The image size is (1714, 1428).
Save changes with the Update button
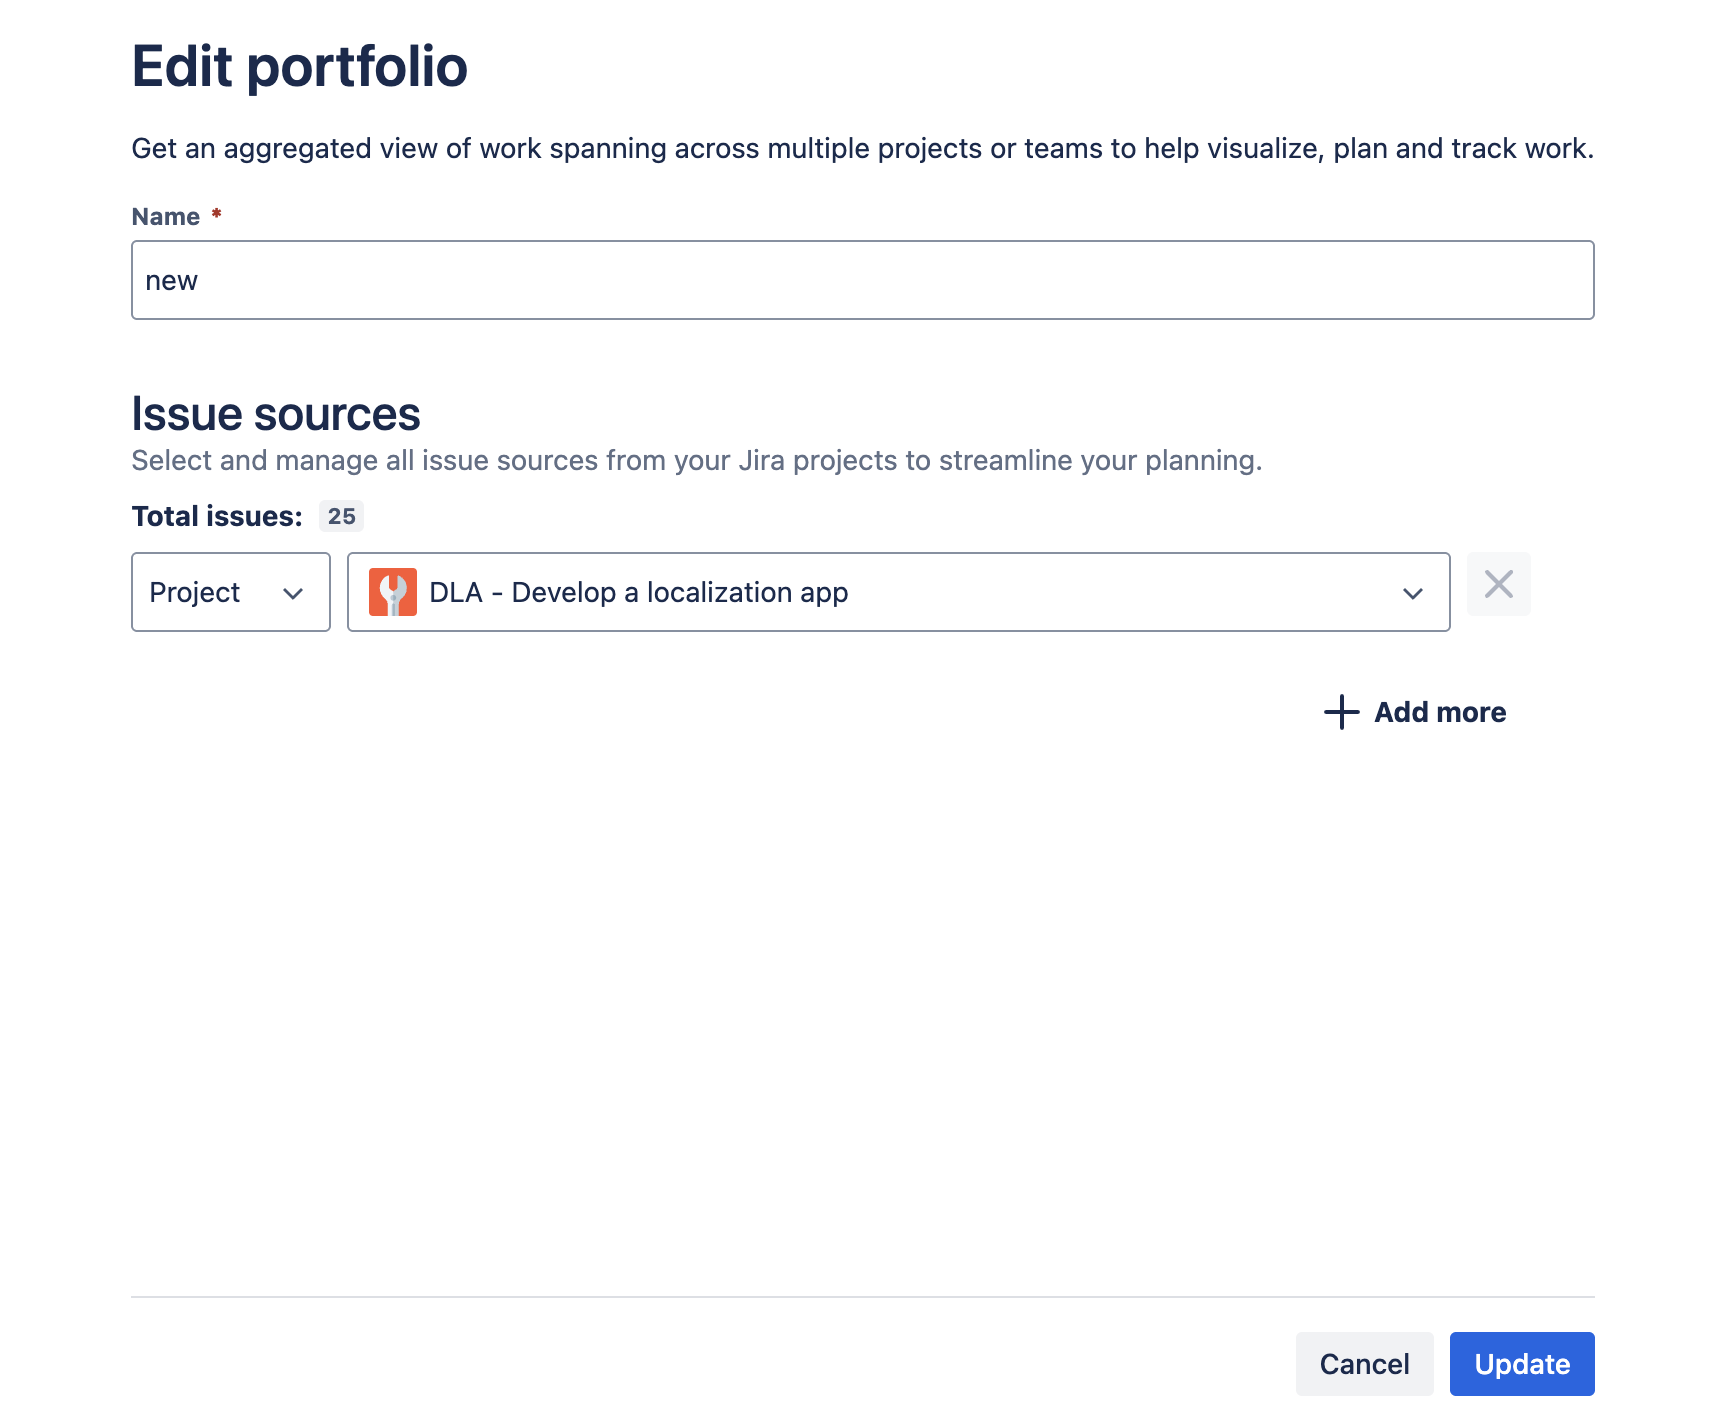[x=1521, y=1364]
